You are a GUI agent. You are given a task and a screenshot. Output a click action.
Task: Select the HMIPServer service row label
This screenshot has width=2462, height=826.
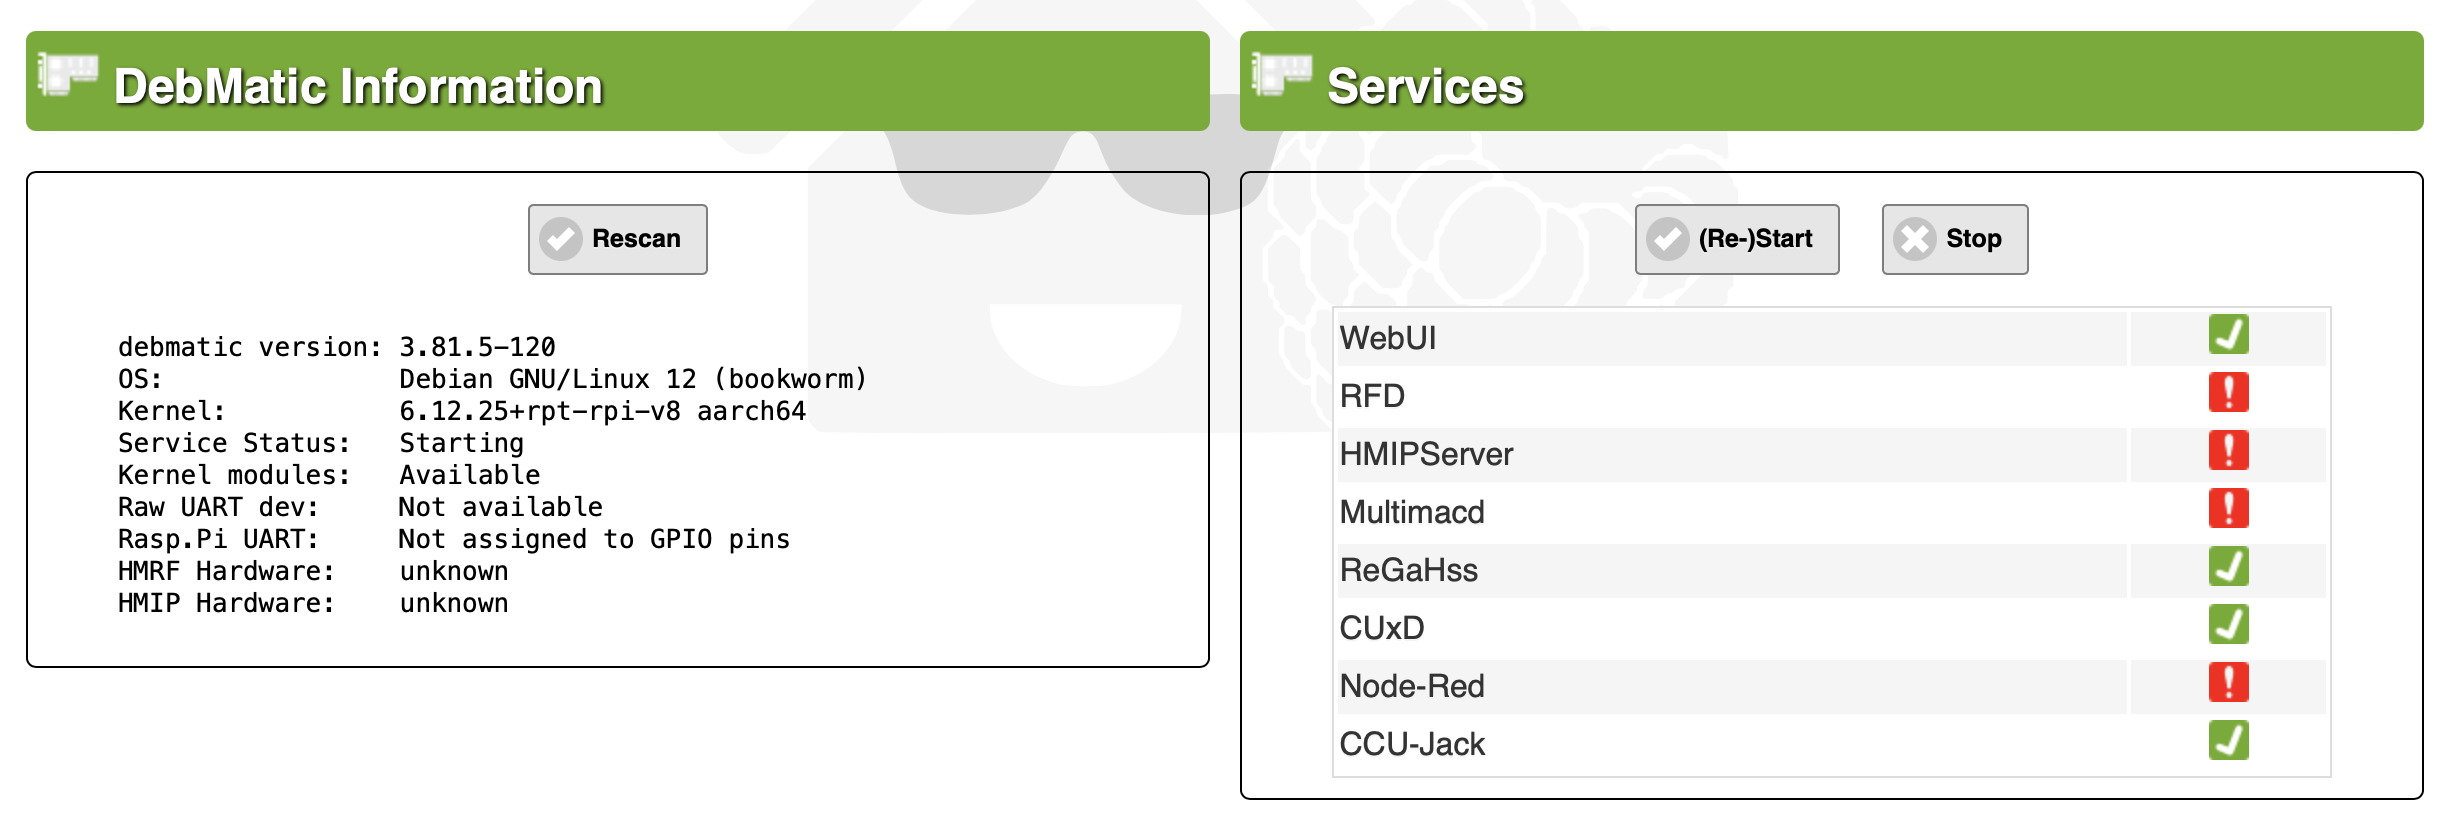(1426, 454)
